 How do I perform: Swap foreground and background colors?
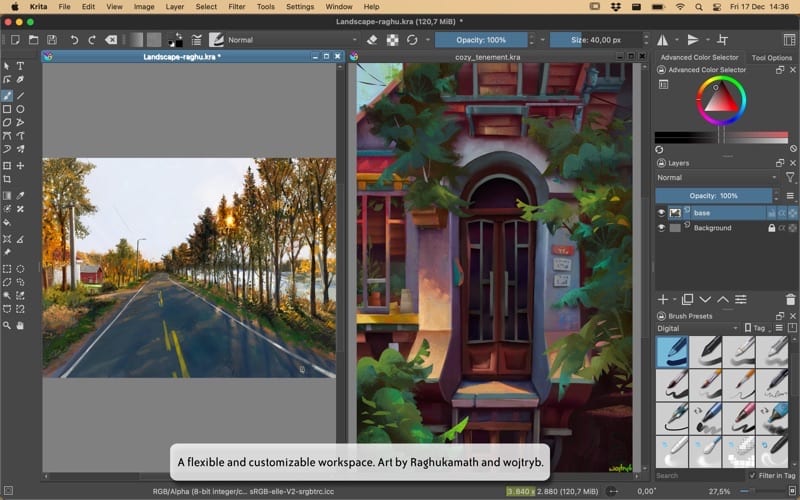pyautogui.click(x=178, y=36)
